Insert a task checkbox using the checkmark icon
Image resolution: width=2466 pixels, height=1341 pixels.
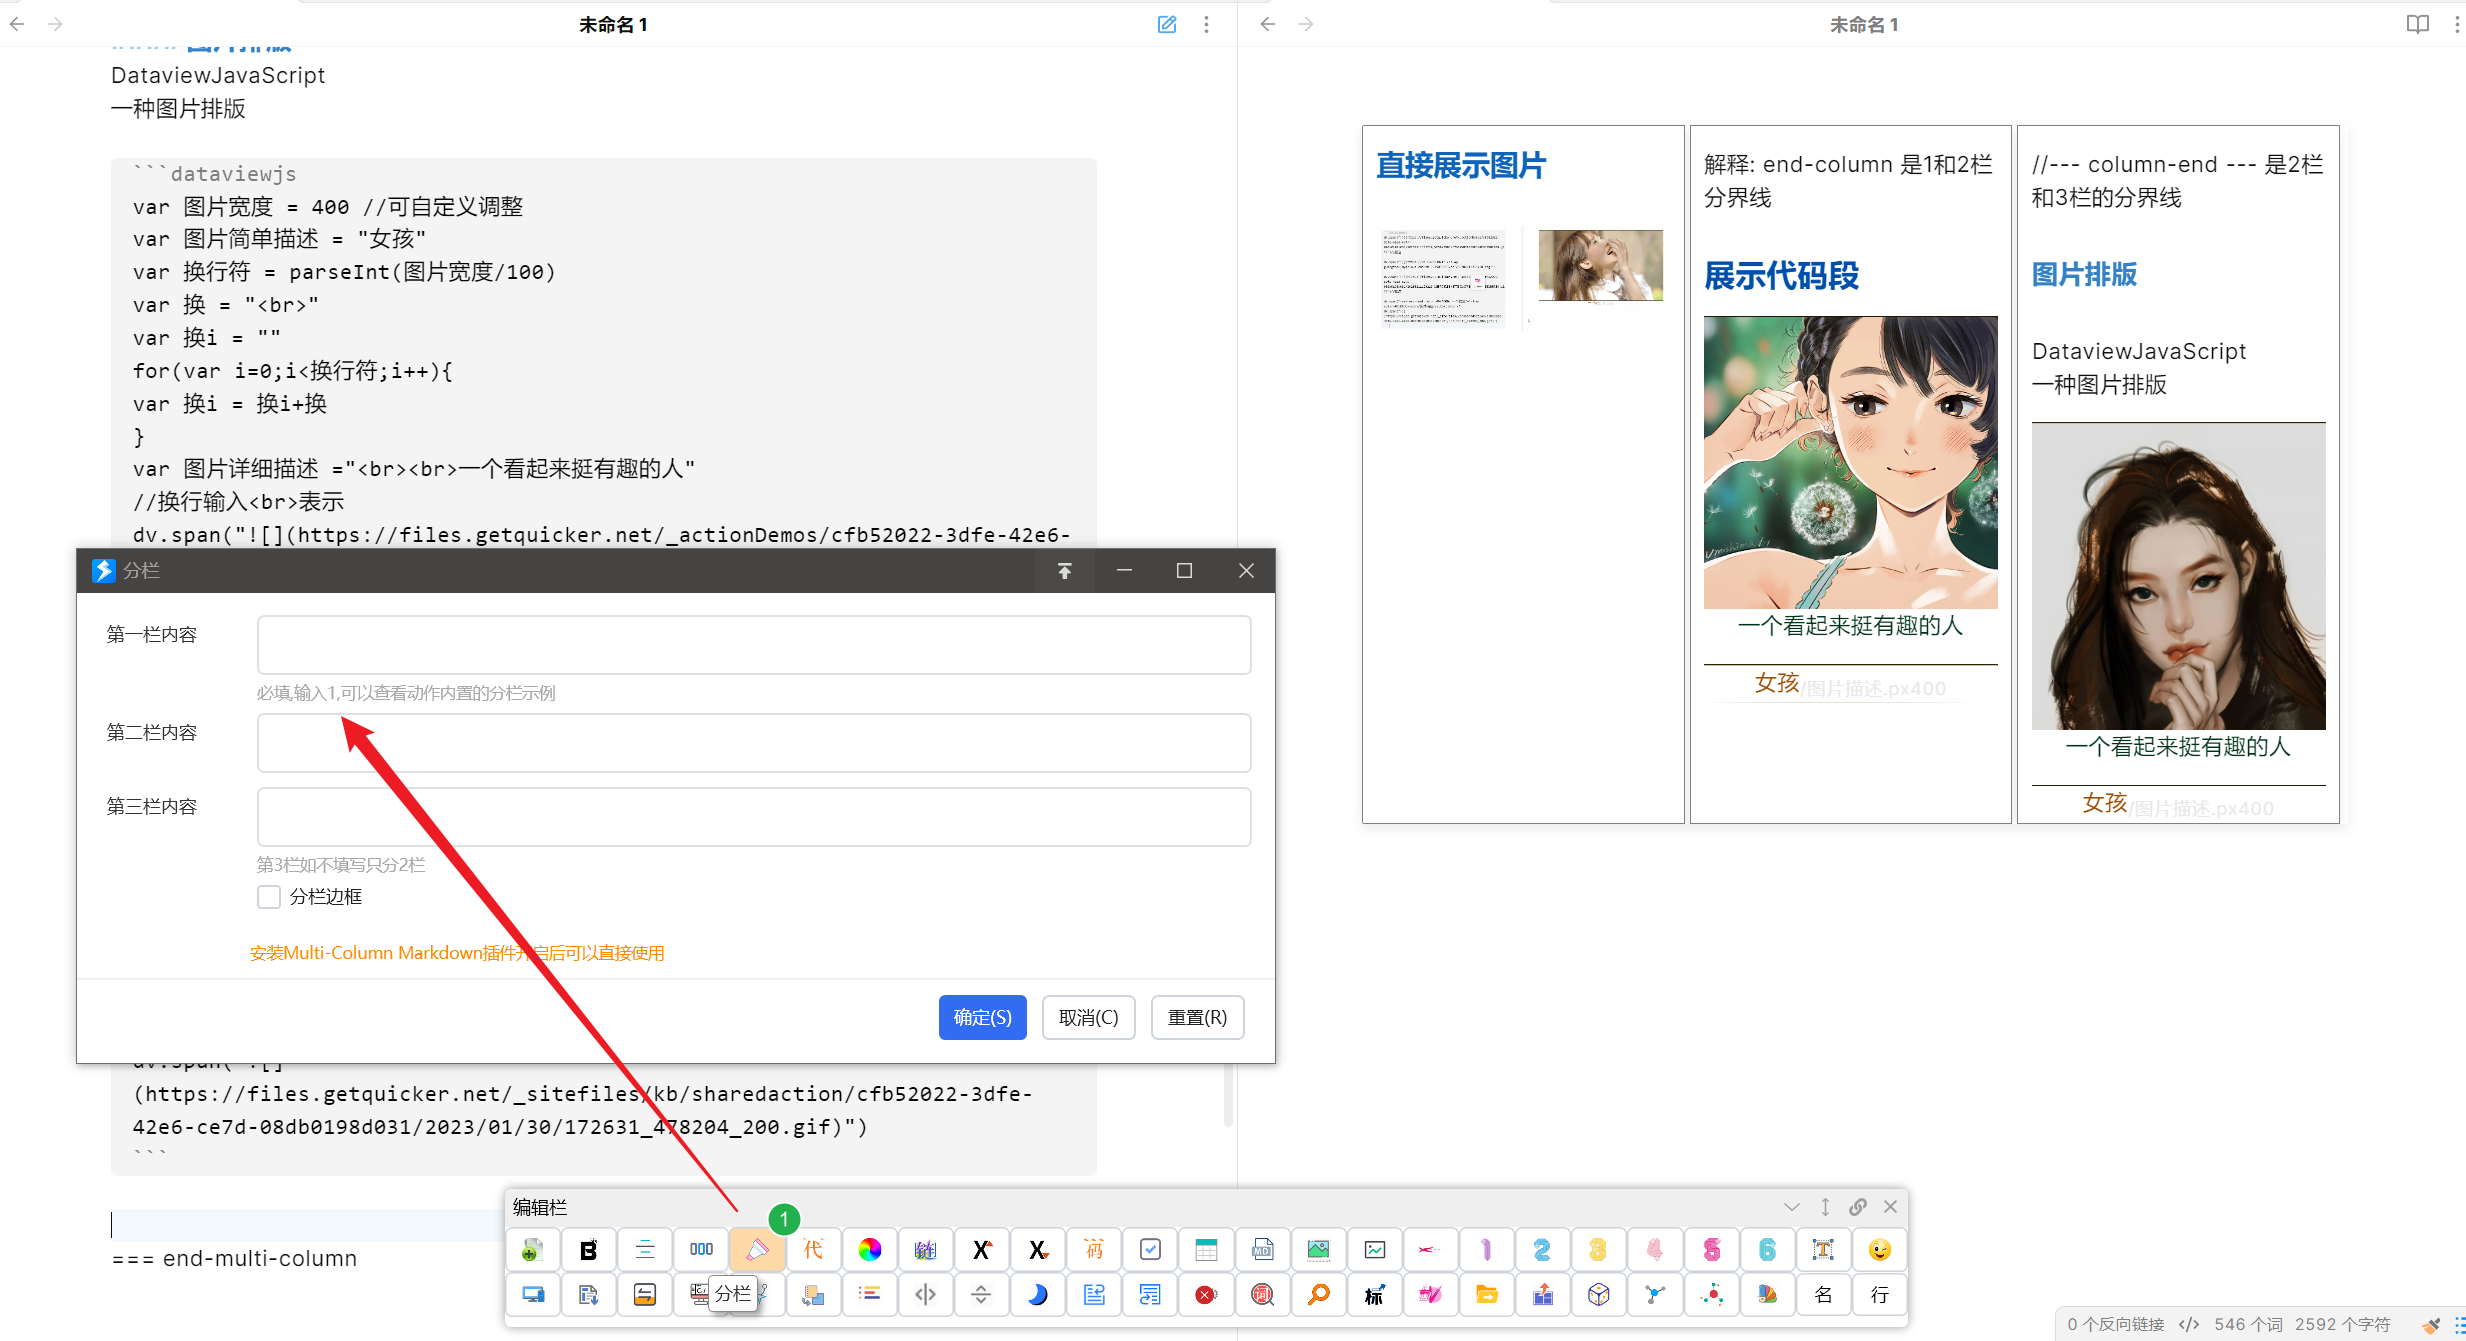[1151, 1250]
